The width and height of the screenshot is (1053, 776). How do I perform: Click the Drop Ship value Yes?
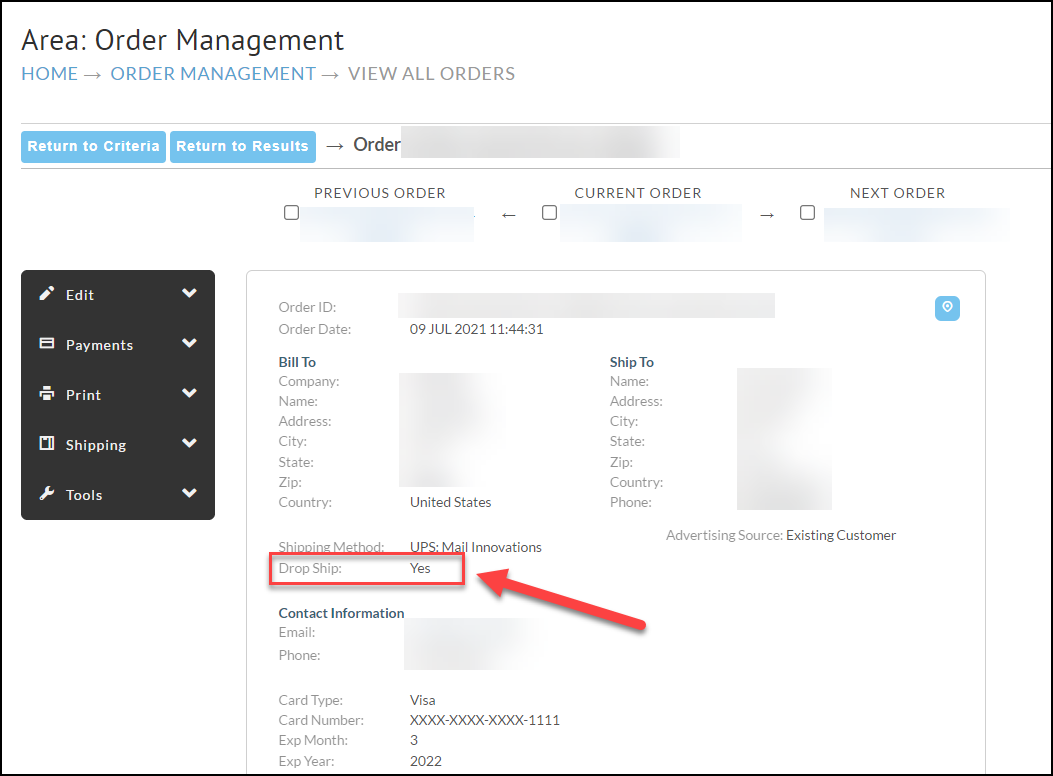(x=420, y=569)
